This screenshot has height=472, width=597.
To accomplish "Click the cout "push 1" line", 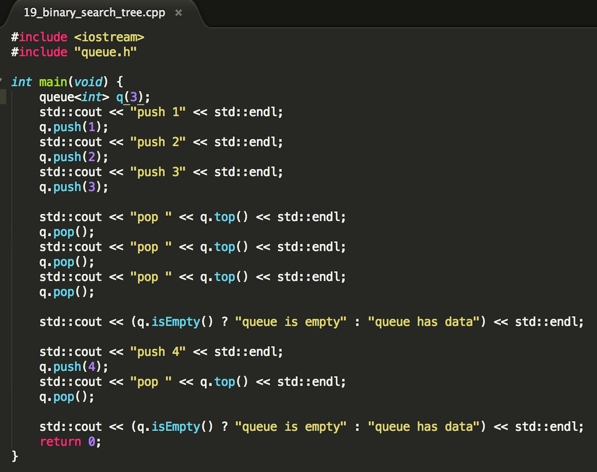I will click(161, 112).
